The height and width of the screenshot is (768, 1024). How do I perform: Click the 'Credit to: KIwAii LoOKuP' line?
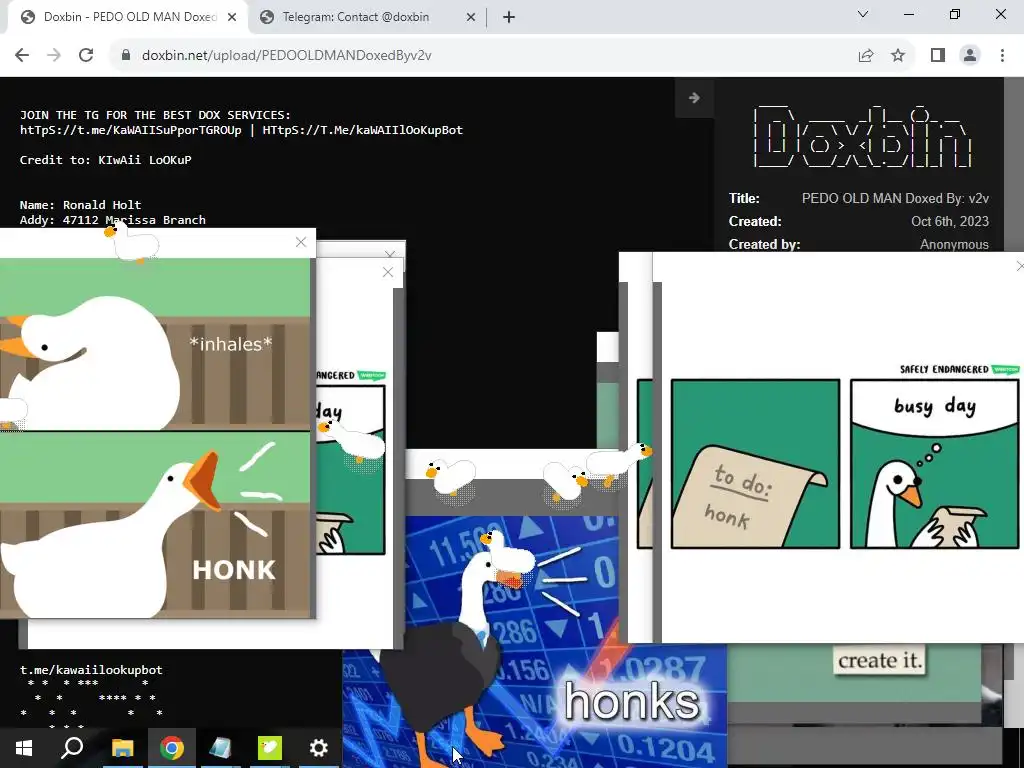(105, 160)
